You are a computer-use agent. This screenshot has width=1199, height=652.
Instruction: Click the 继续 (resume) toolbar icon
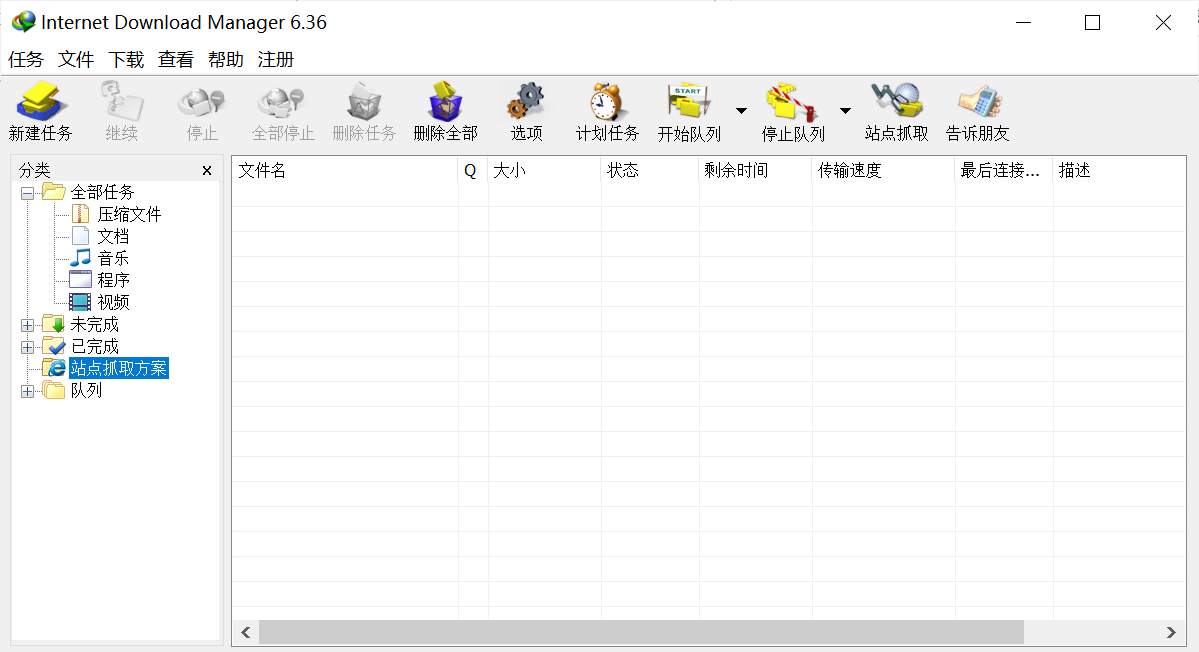point(122,102)
